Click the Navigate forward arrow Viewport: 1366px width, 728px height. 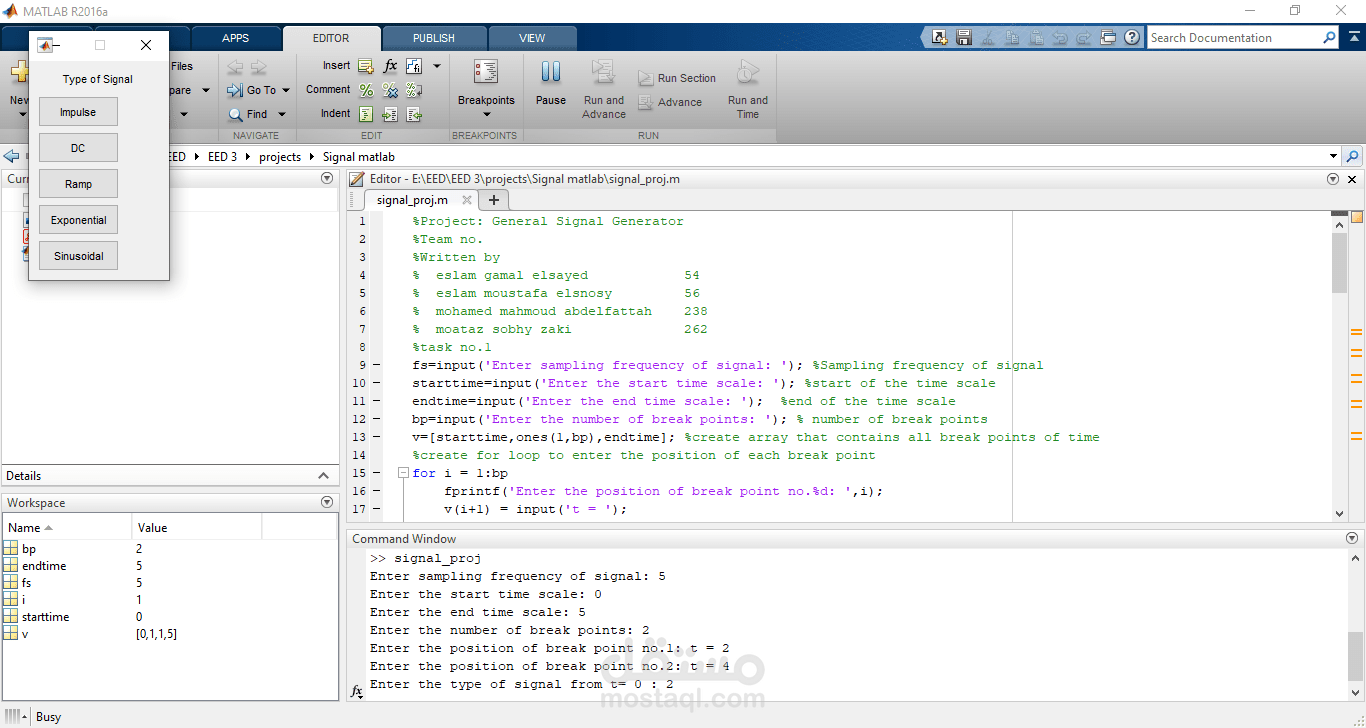[x=259, y=67]
